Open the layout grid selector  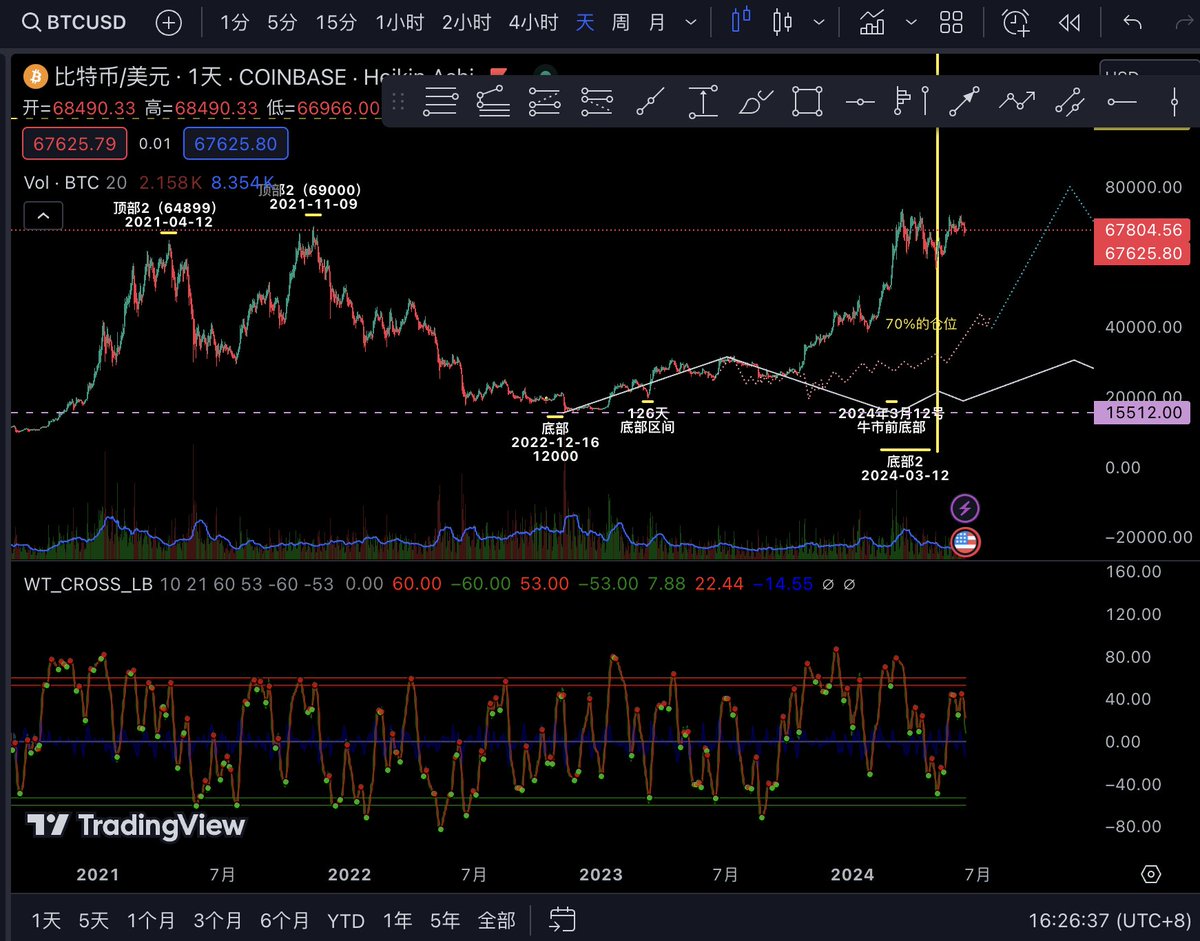[952, 22]
